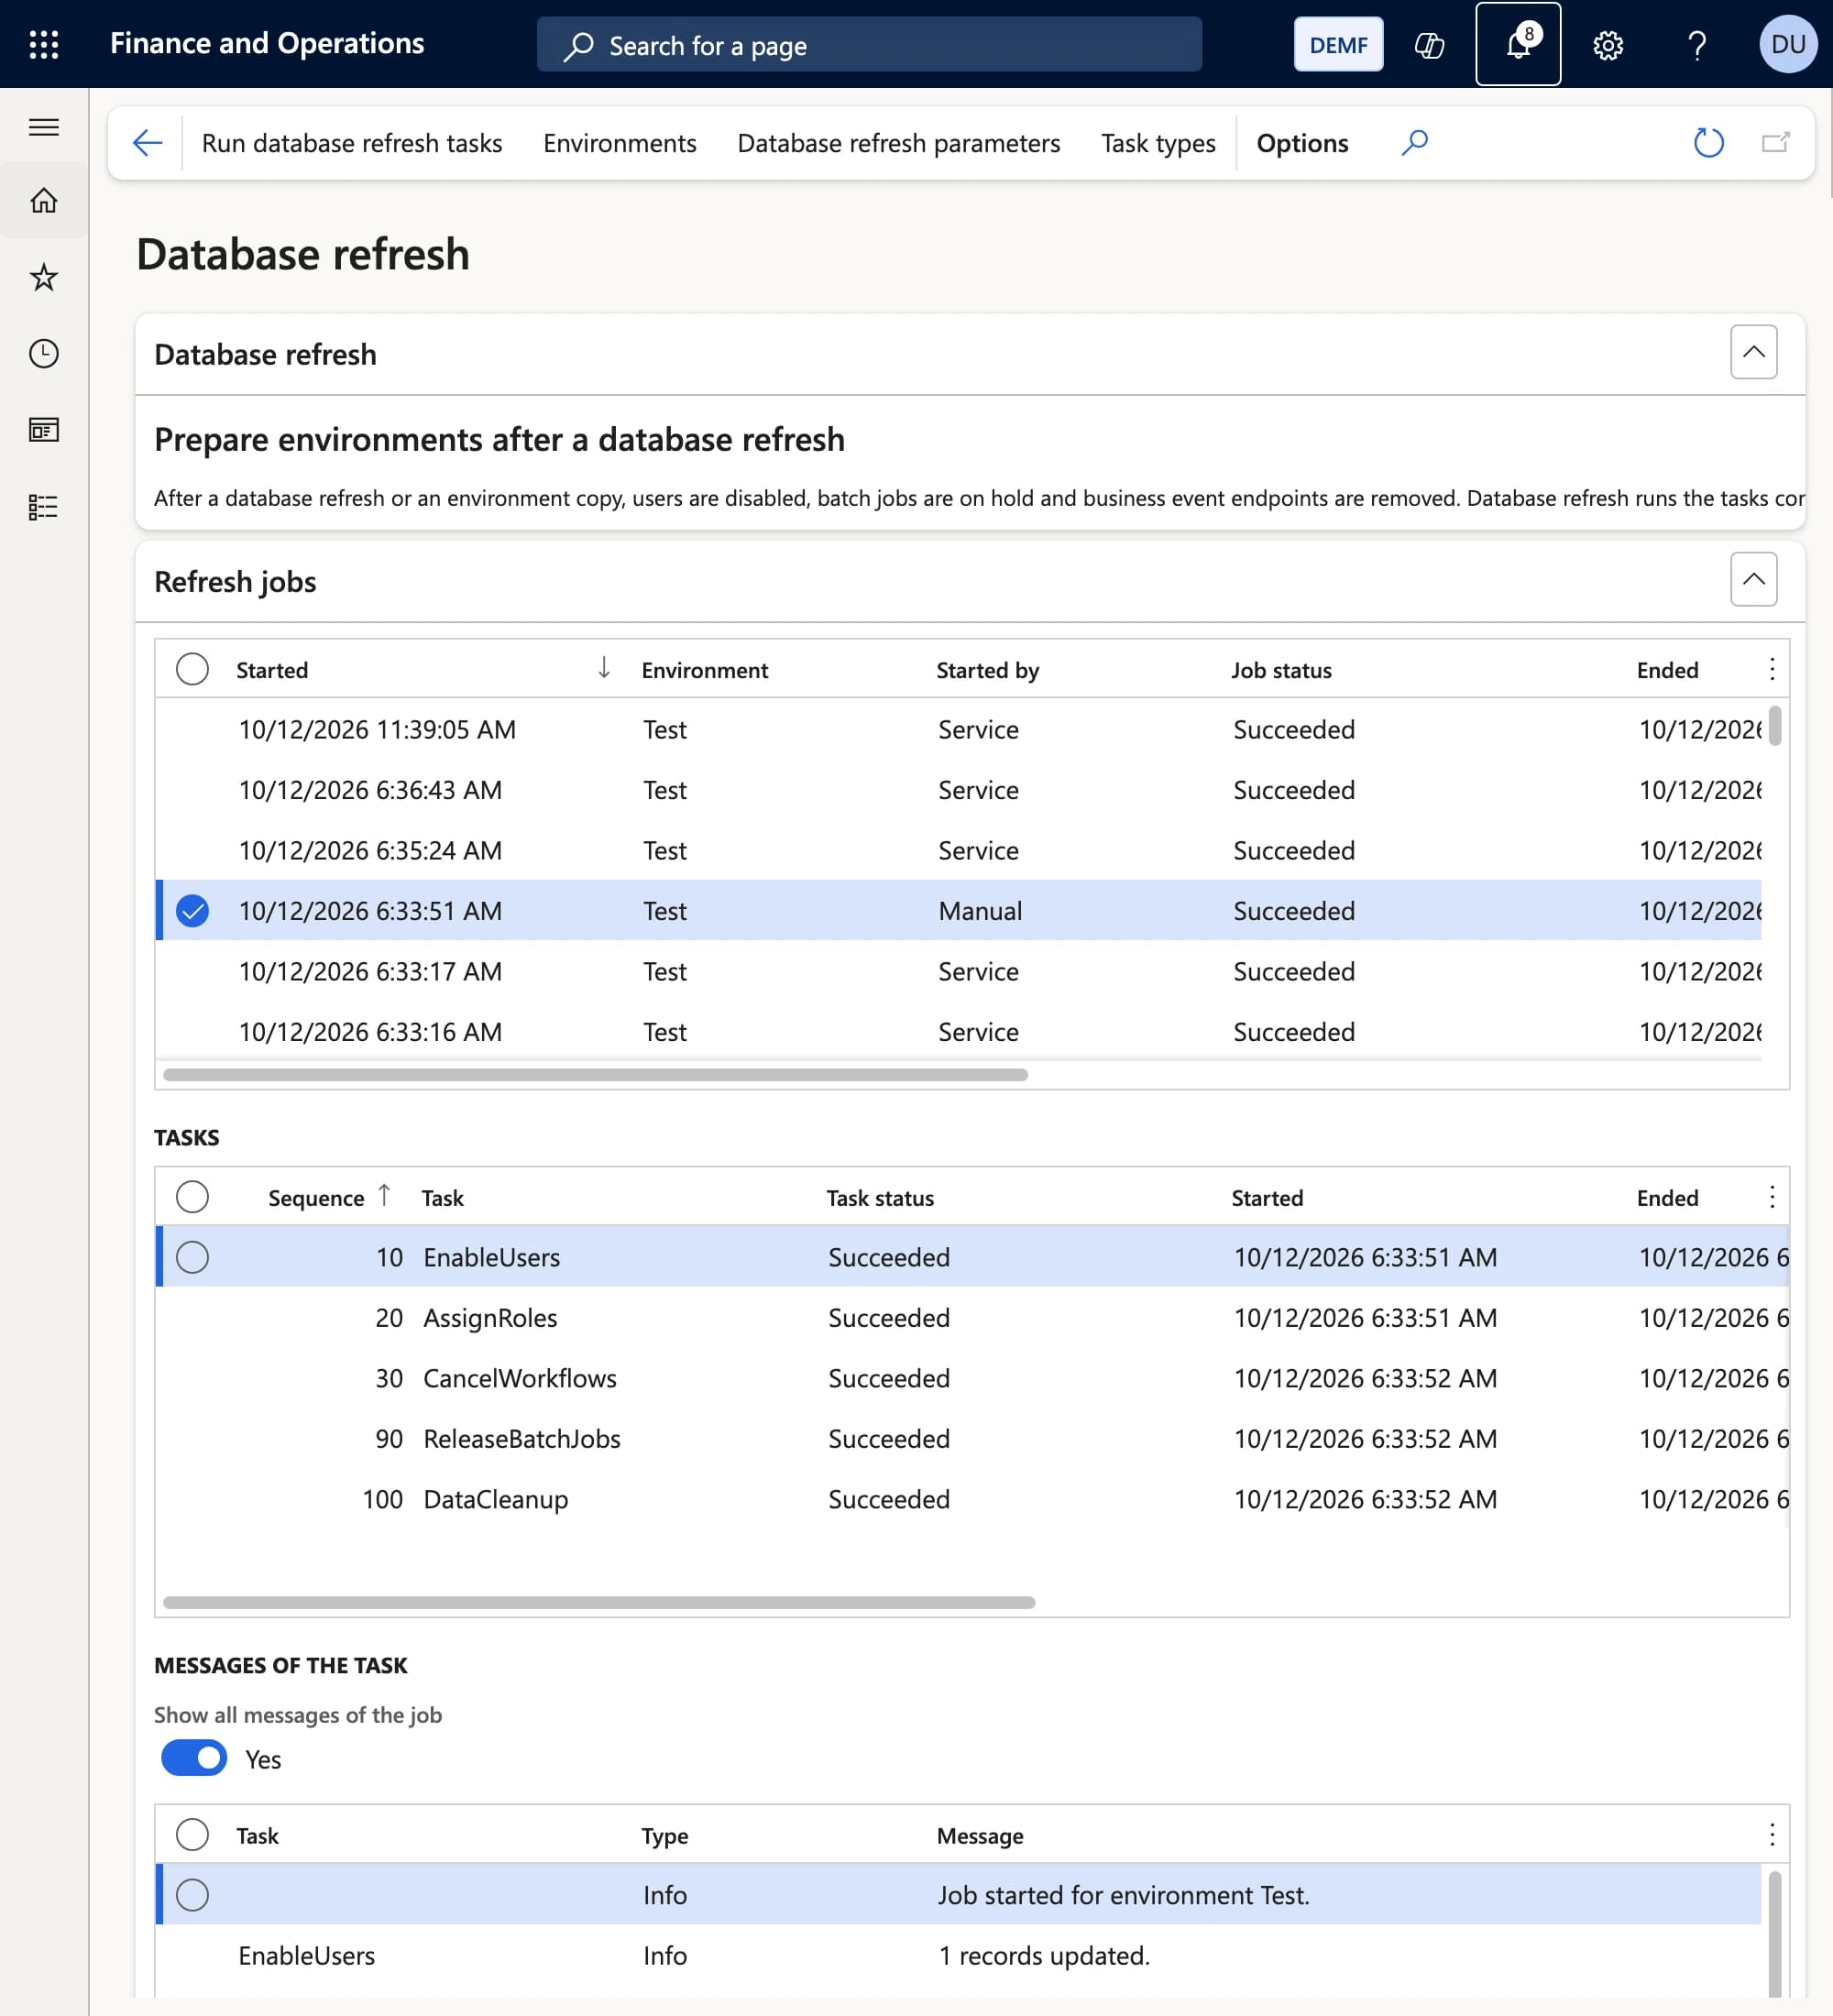Expand the hamburger navigation pane

pyautogui.click(x=44, y=127)
